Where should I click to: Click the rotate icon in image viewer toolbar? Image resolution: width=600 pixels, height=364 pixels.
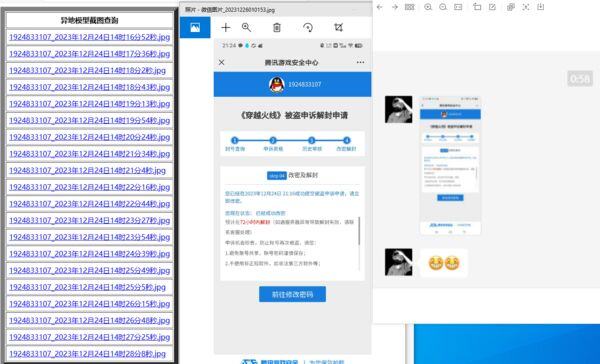click(x=477, y=7)
